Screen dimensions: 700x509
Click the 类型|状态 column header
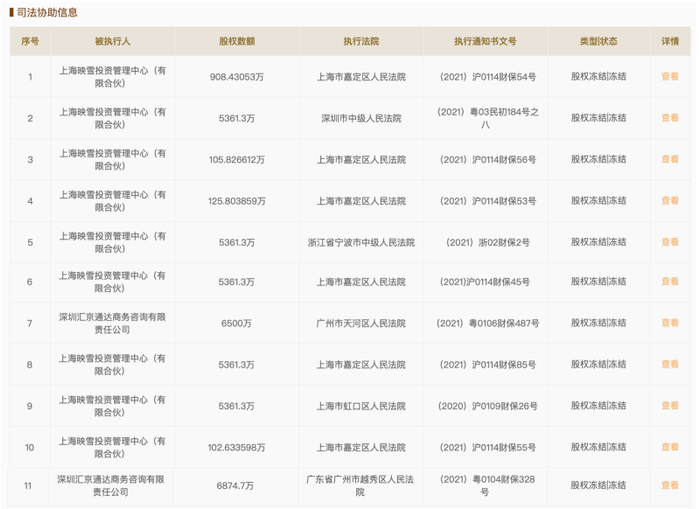(598, 42)
